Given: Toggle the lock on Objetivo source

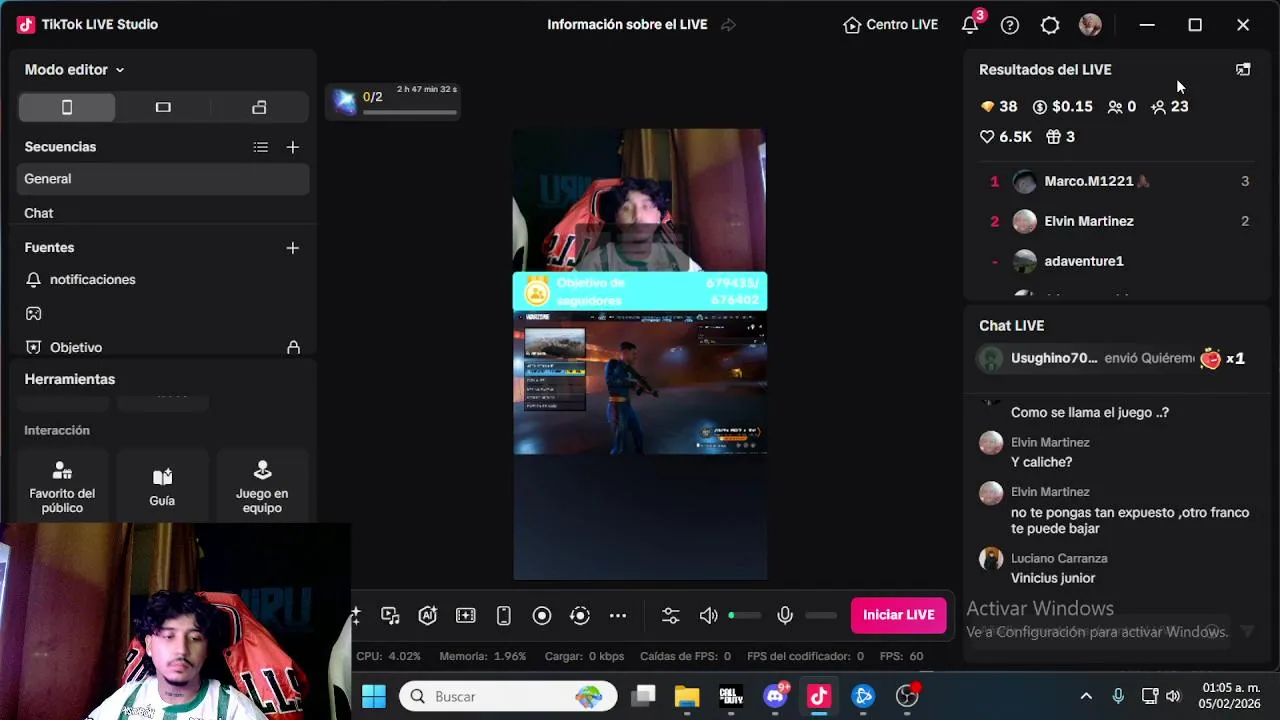Looking at the screenshot, I should tap(293, 347).
